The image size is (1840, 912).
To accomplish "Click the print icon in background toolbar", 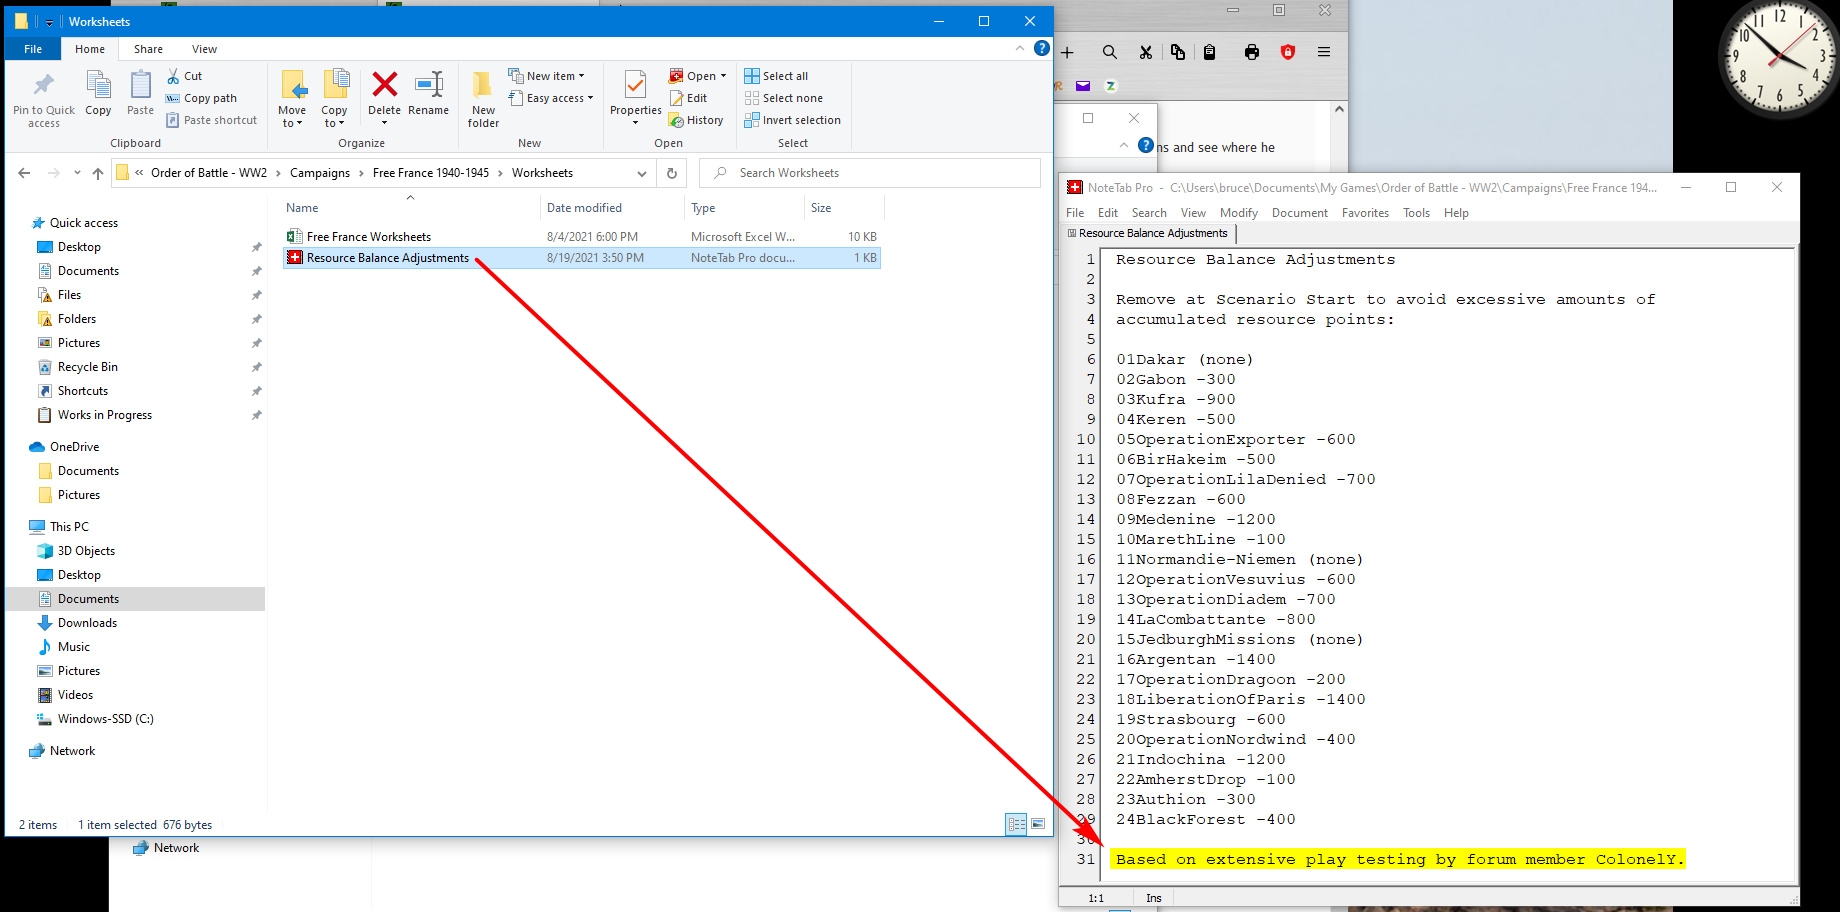I will (x=1251, y=52).
